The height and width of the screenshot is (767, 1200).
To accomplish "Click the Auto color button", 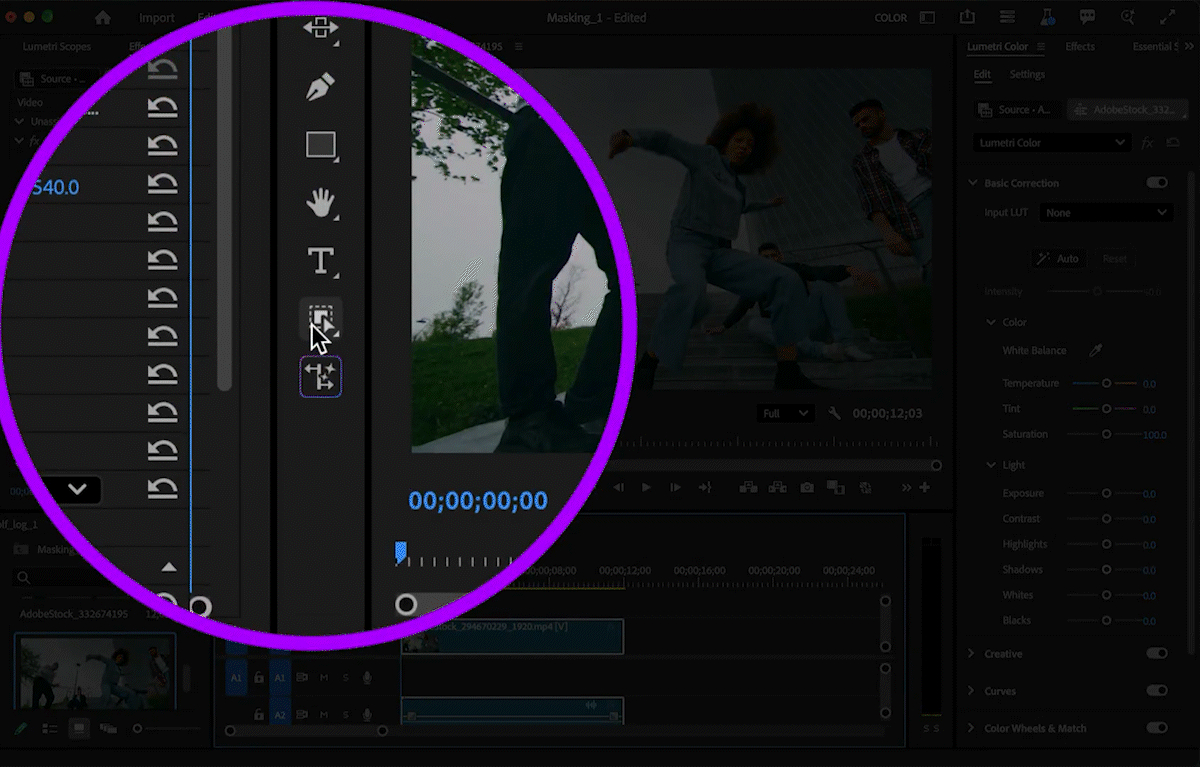I will coord(1058,258).
